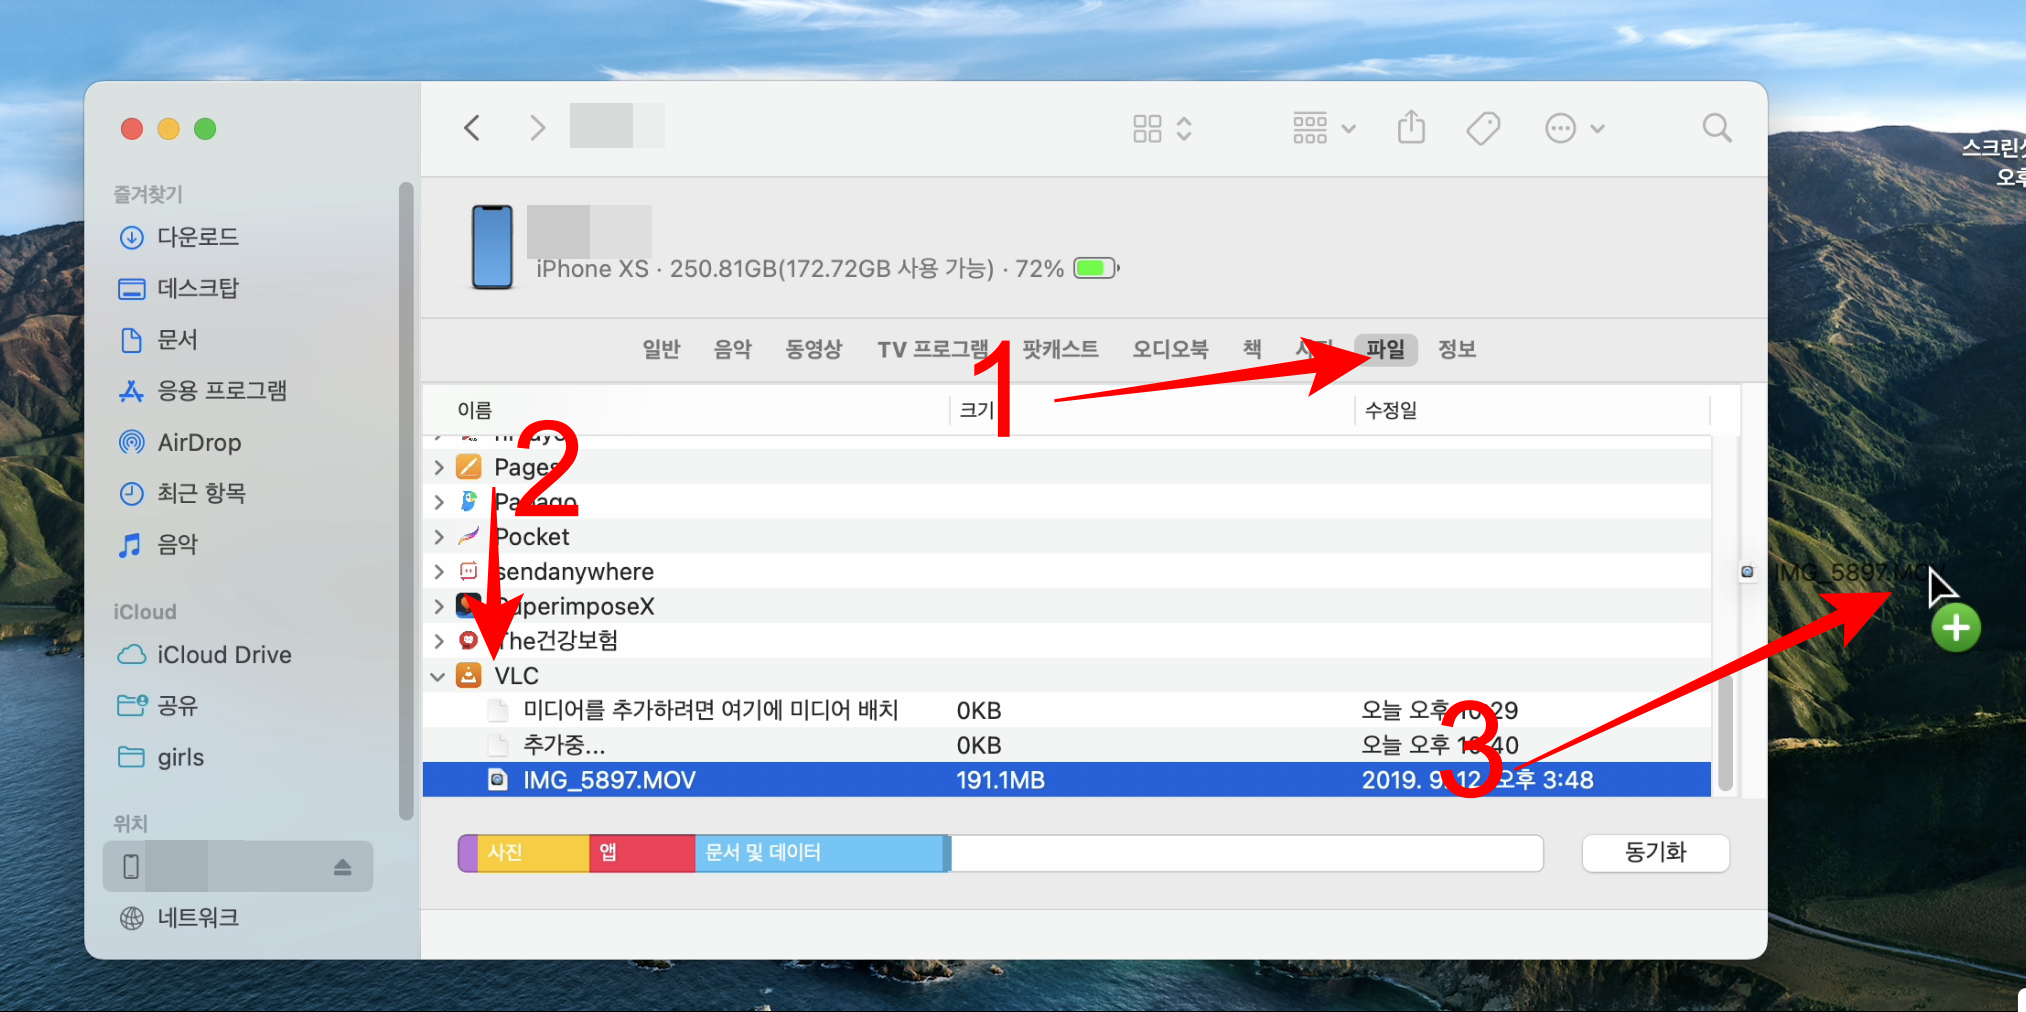Click the iPhone XS device image
The height and width of the screenshot is (1012, 2026).
pyautogui.click(x=492, y=247)
